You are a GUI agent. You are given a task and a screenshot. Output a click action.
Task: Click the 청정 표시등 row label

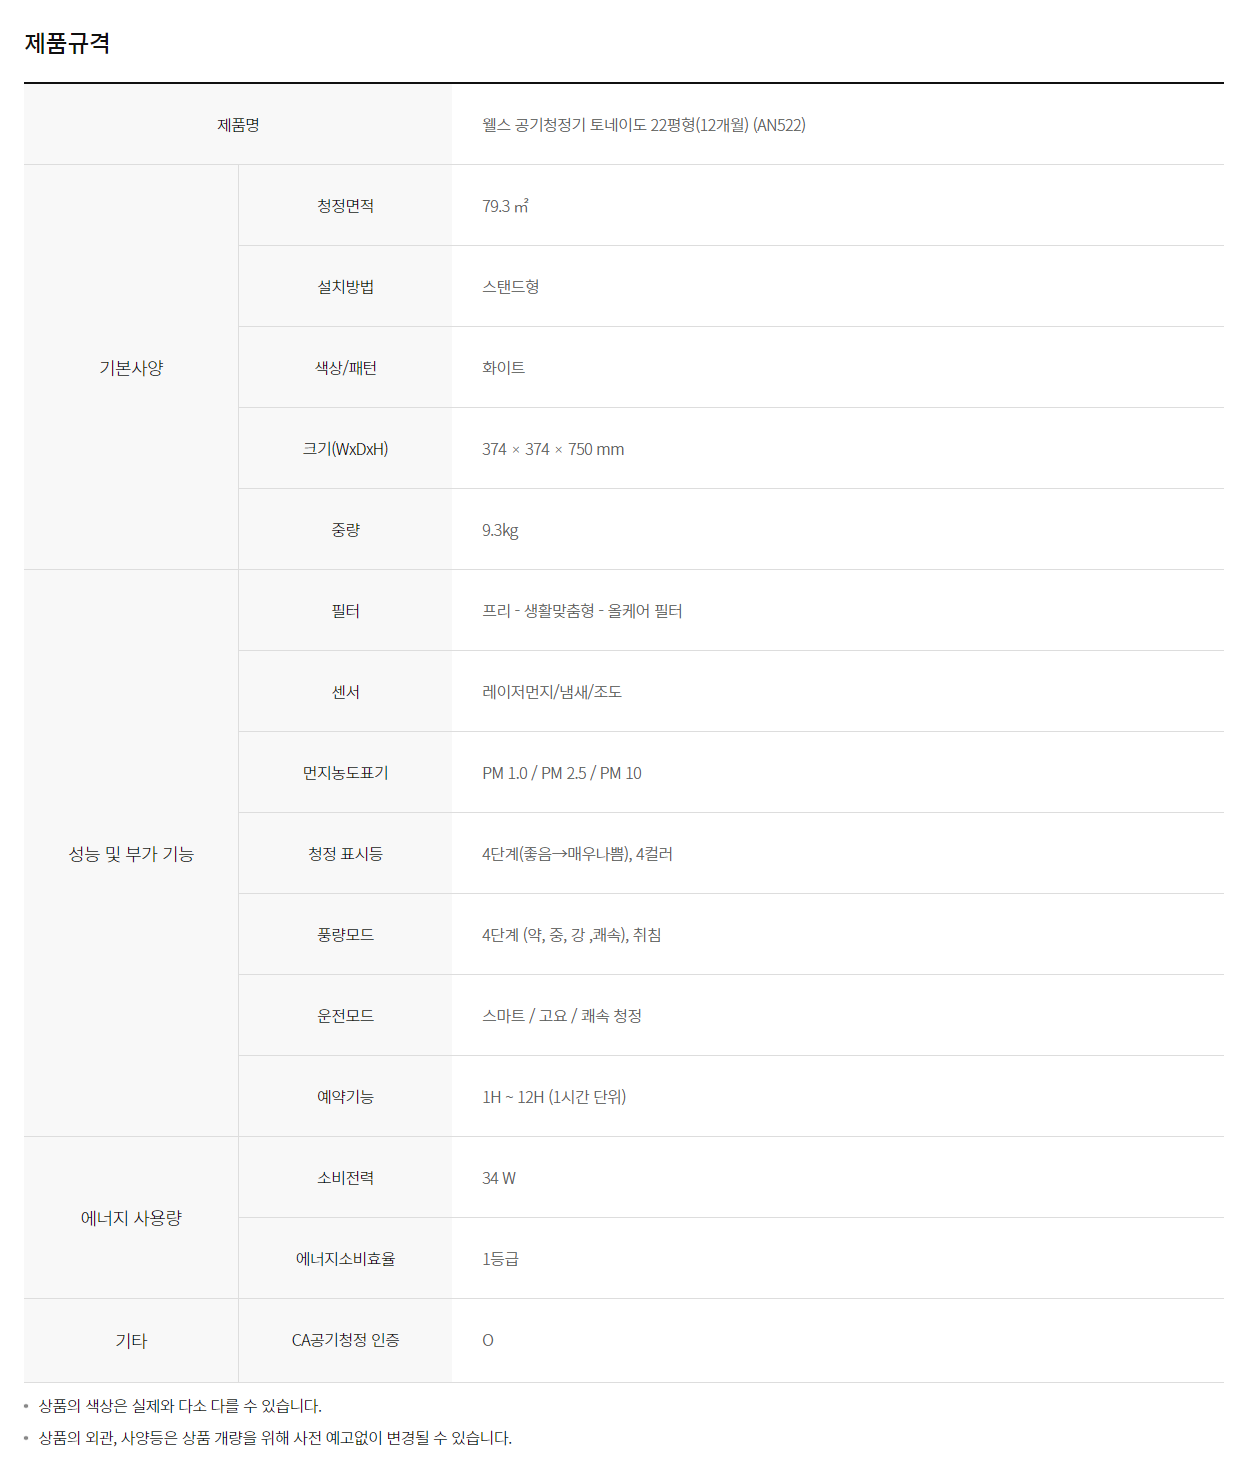click(x=345, y=854)
